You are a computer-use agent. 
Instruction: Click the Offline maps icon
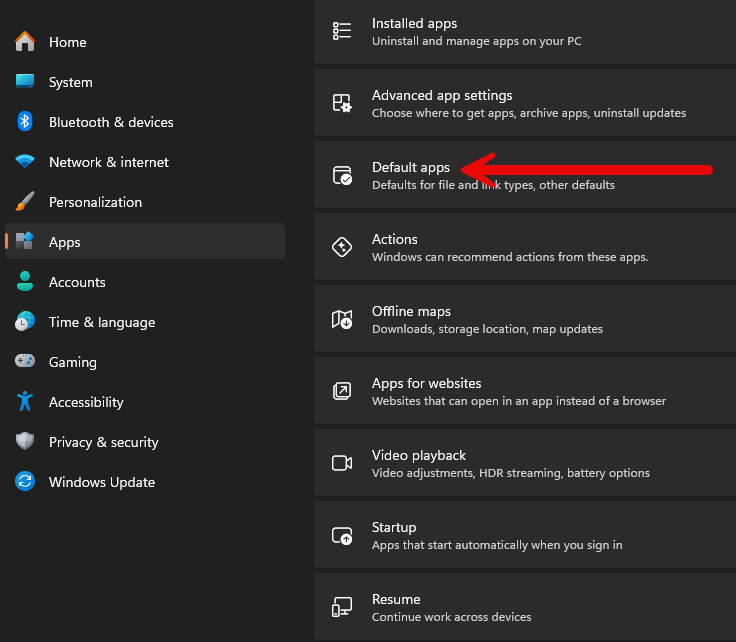pos(342,320)
